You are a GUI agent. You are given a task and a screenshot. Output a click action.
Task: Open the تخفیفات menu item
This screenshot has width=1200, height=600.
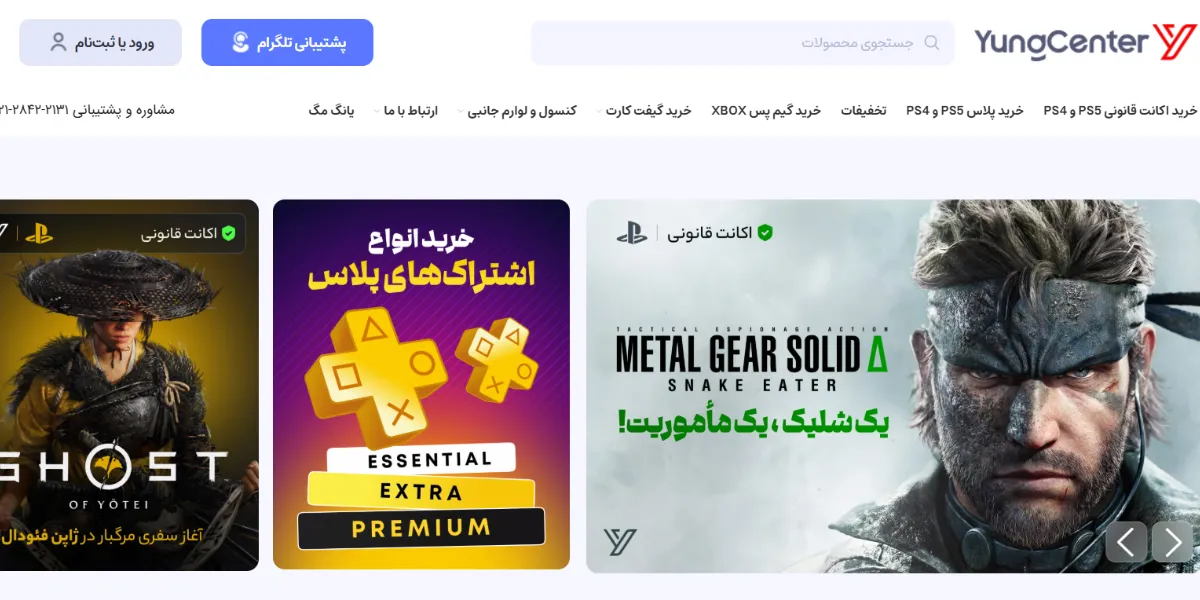coord(863,110)
